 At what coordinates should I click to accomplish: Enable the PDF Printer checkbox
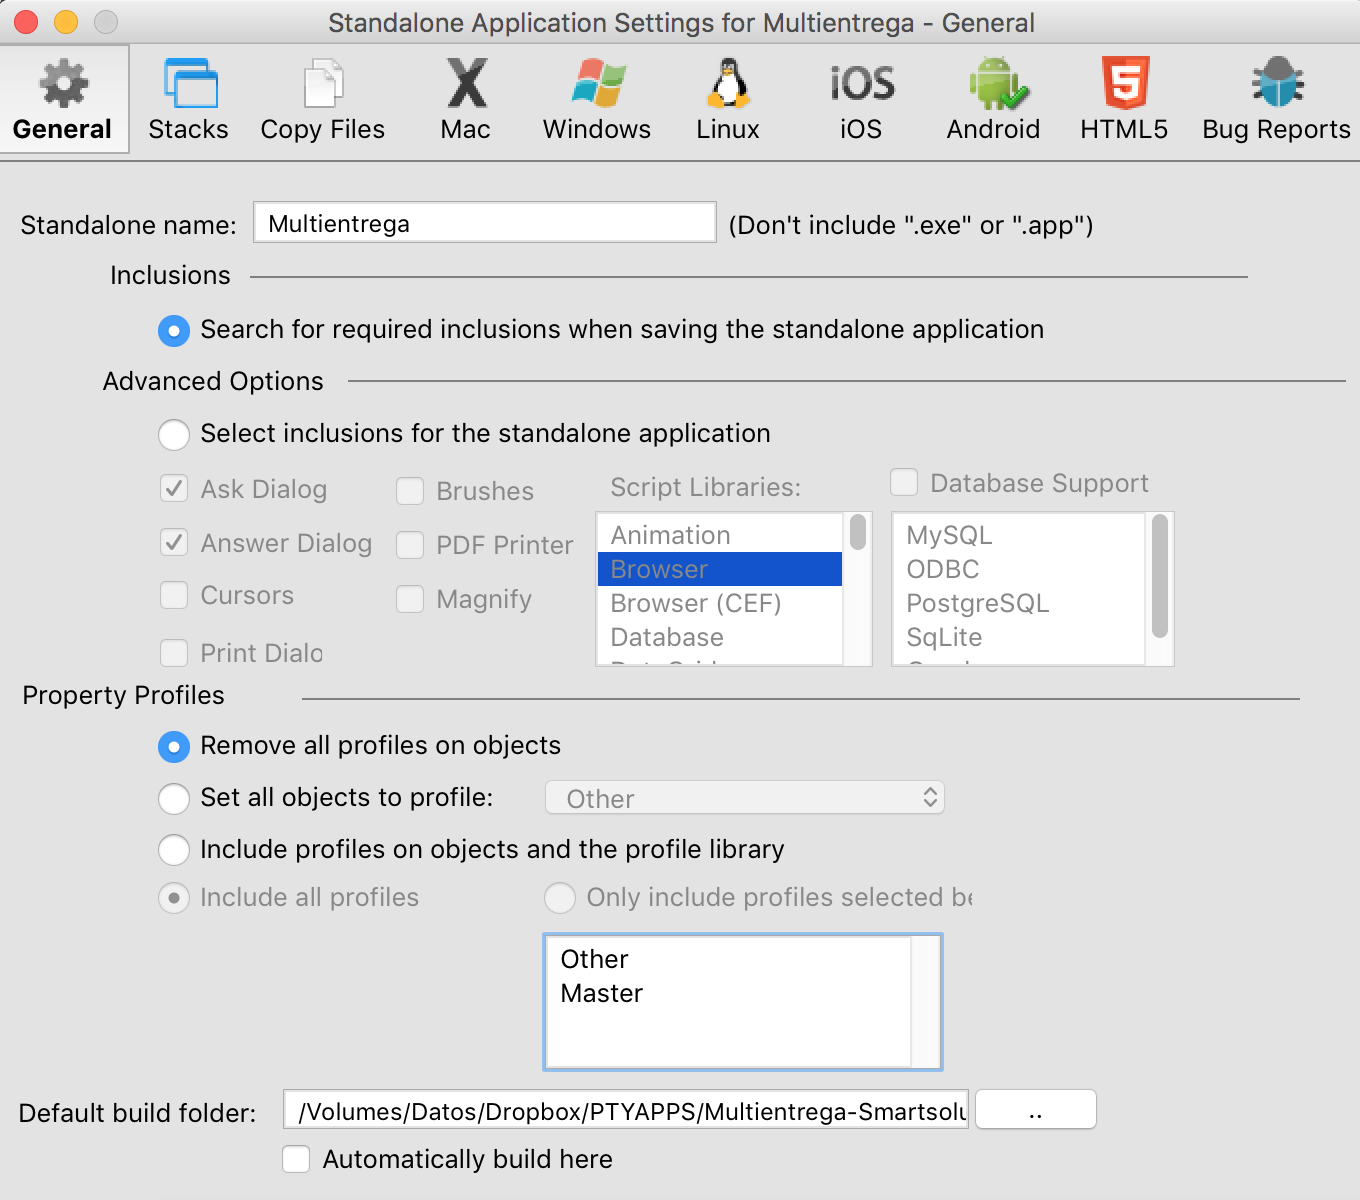point(410,545)
